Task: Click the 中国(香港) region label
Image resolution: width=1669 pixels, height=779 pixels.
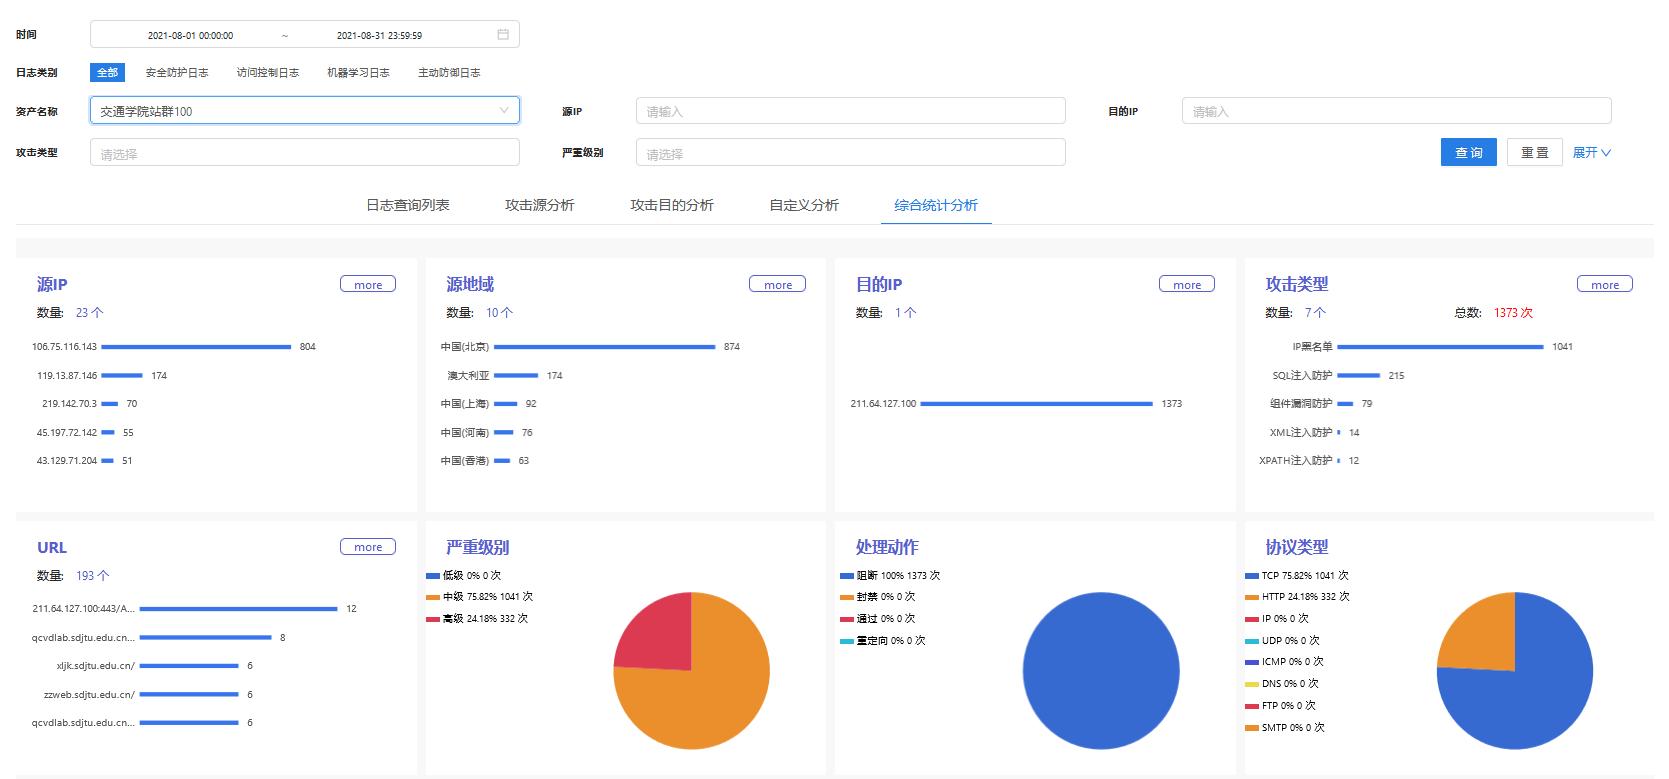Action: [x=465, y=461]
